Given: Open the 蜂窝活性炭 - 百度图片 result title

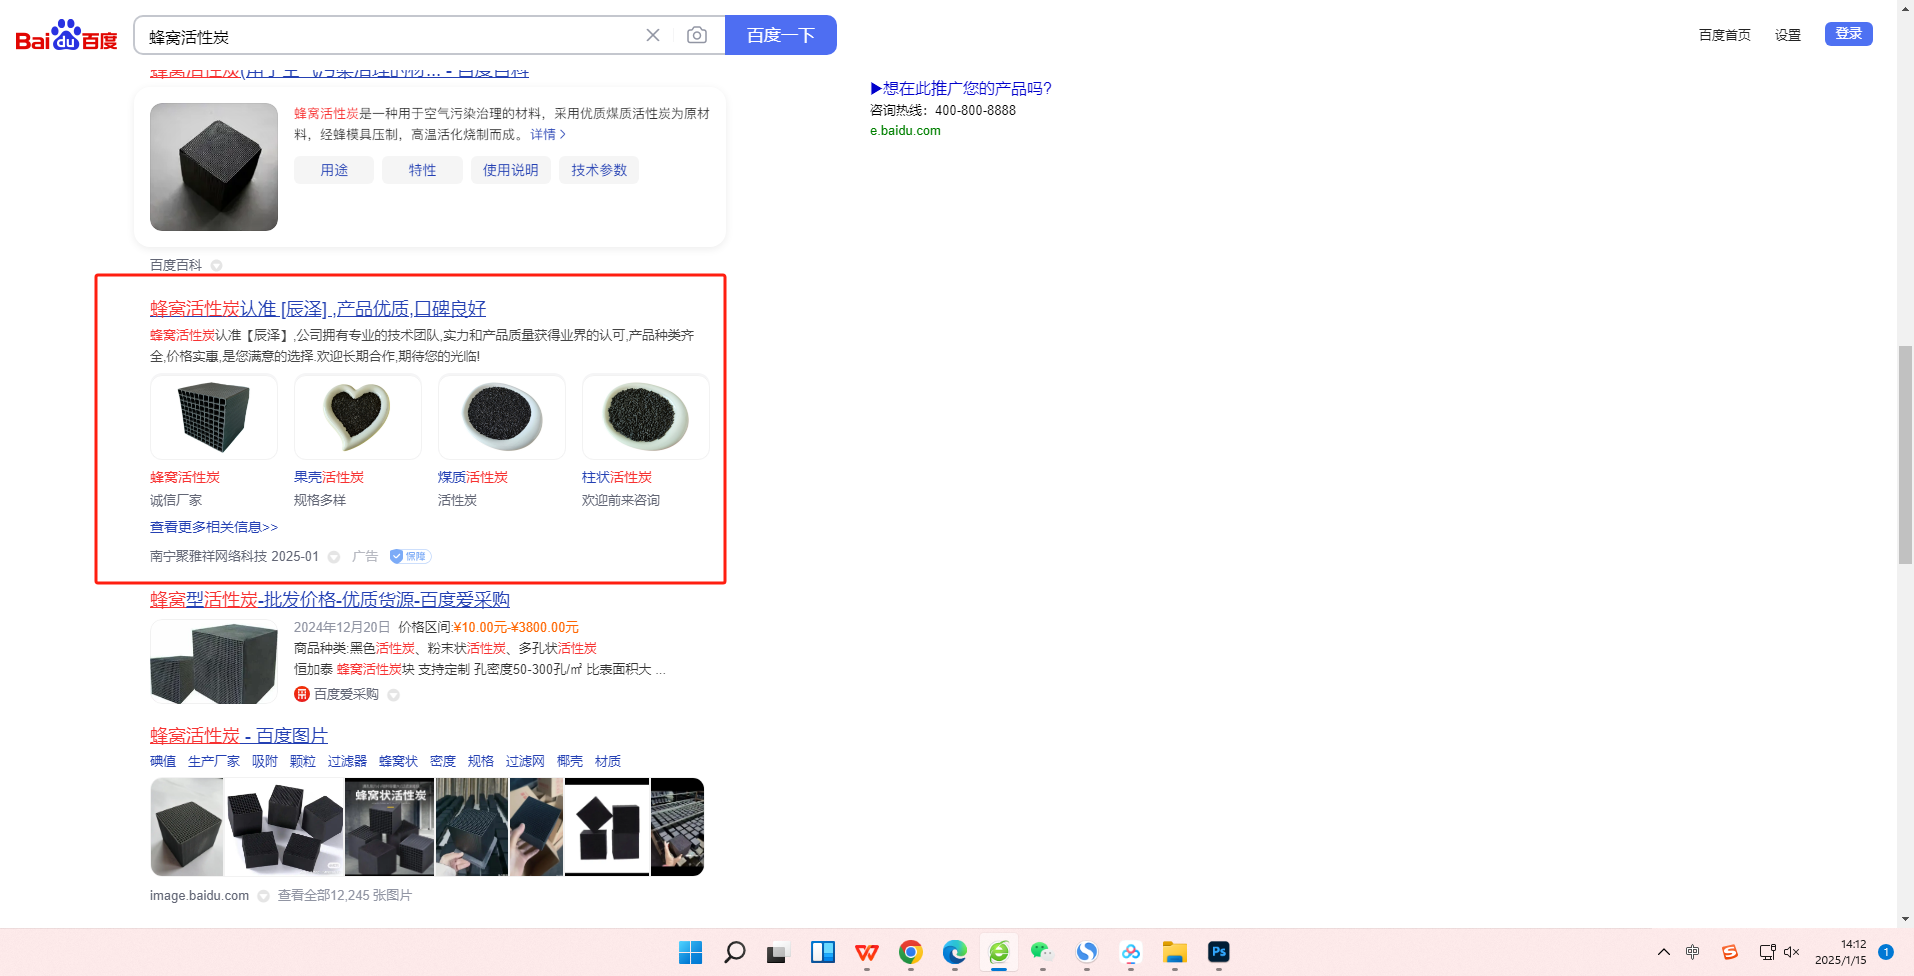Looking at the screenshot, I should 239,736.
